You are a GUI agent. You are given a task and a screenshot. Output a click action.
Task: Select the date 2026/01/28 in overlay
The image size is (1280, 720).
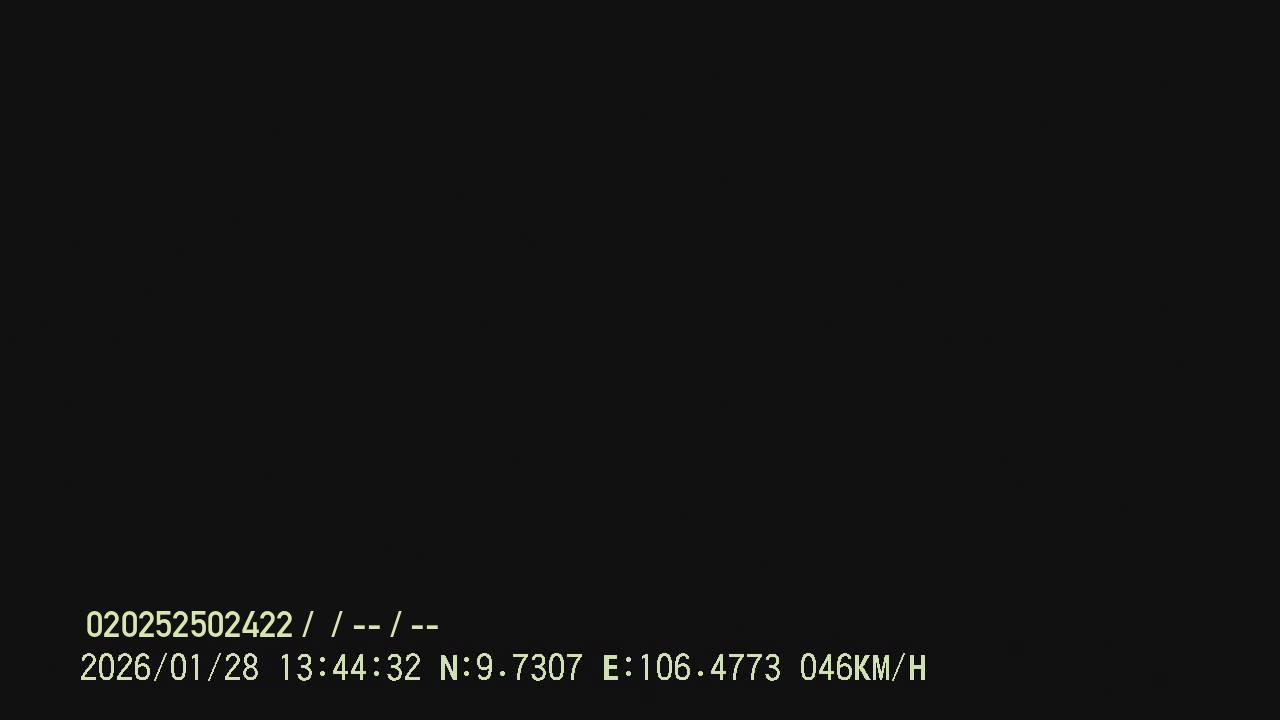tap(169, 668)
